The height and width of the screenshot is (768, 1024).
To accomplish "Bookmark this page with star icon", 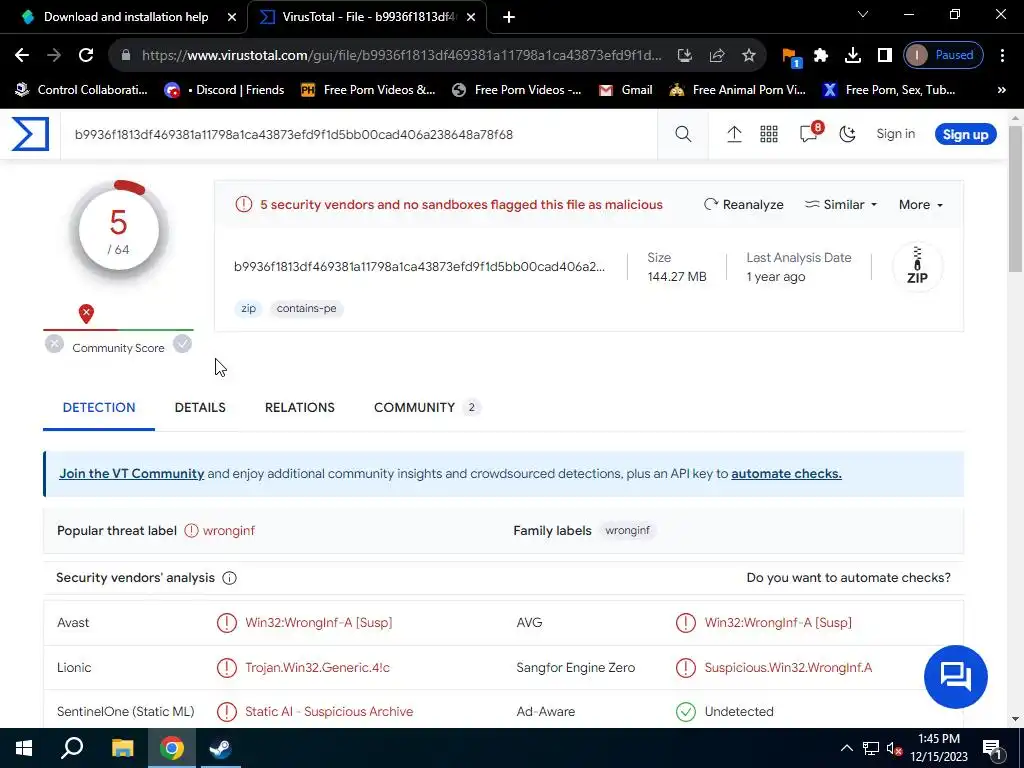I will (x=748, y=55).
